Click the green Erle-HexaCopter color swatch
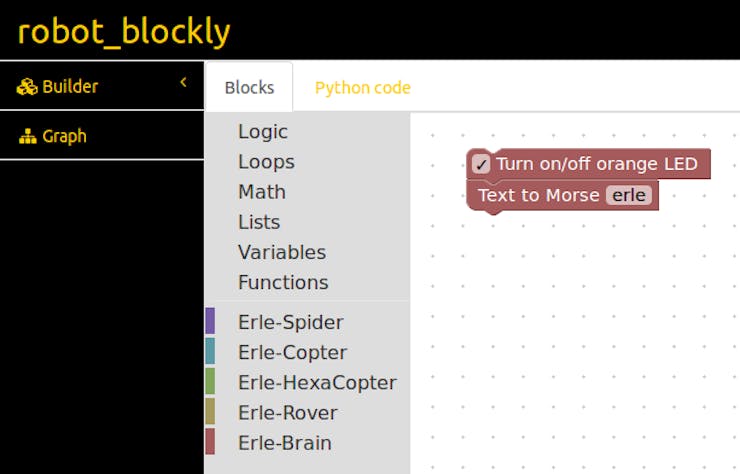 pos(210,381)
